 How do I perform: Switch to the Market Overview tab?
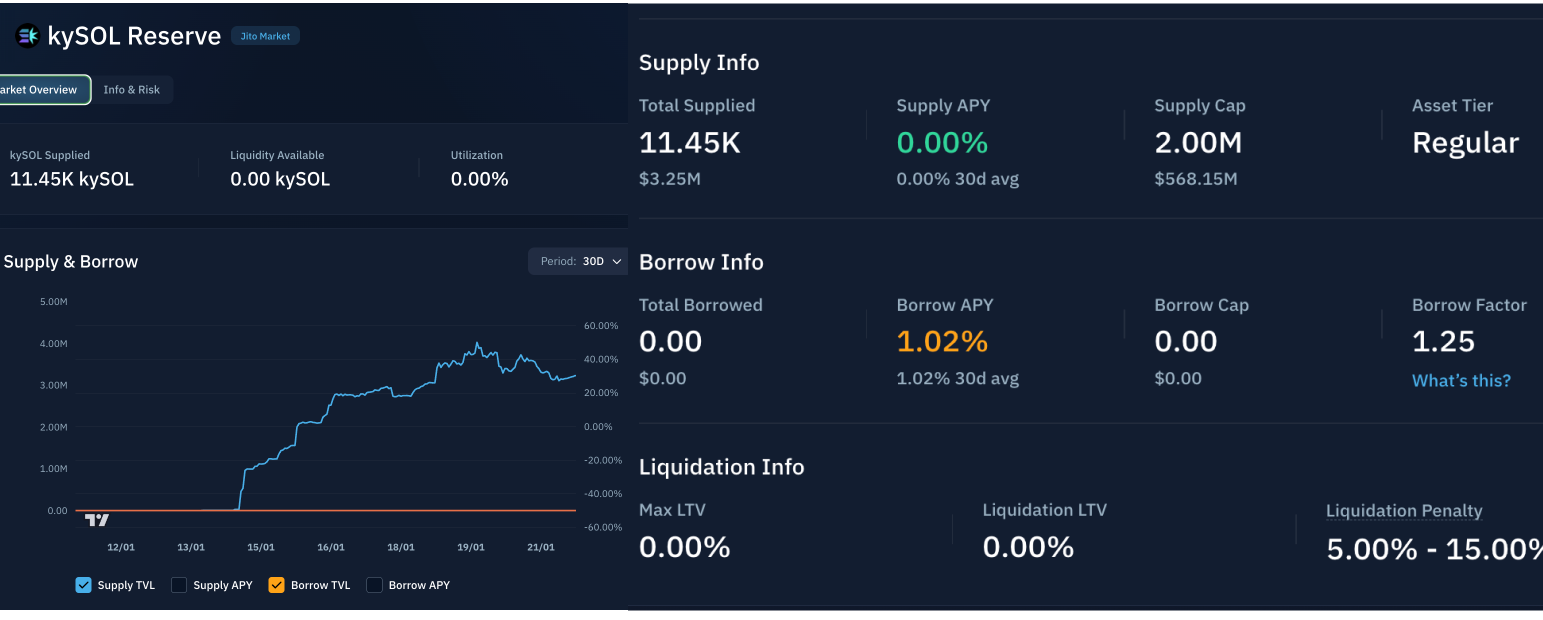(42, 90)
